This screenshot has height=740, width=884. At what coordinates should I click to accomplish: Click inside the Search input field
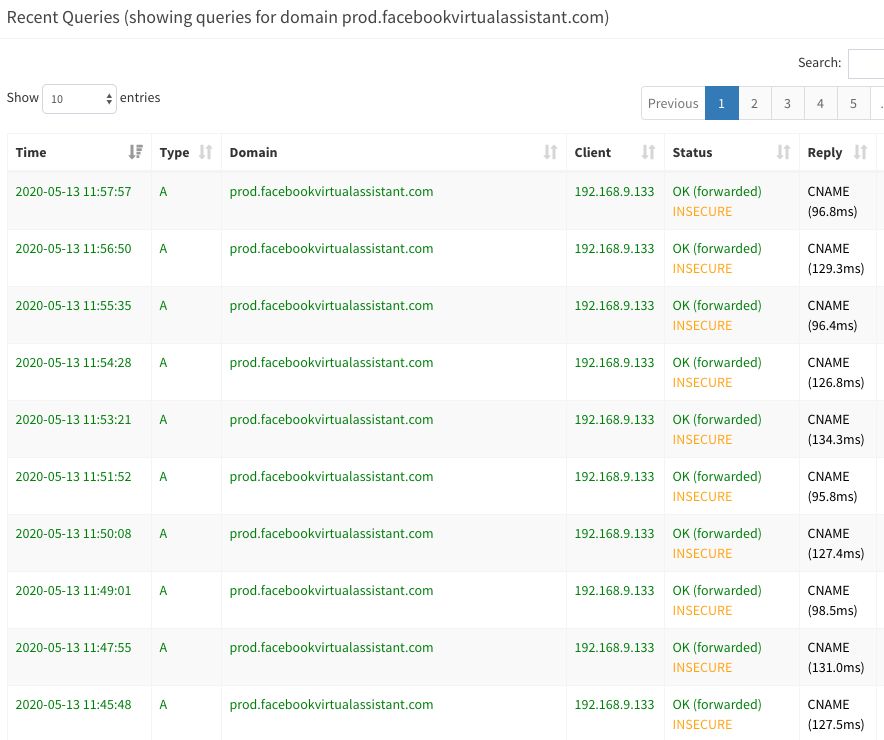click(866, 64)
